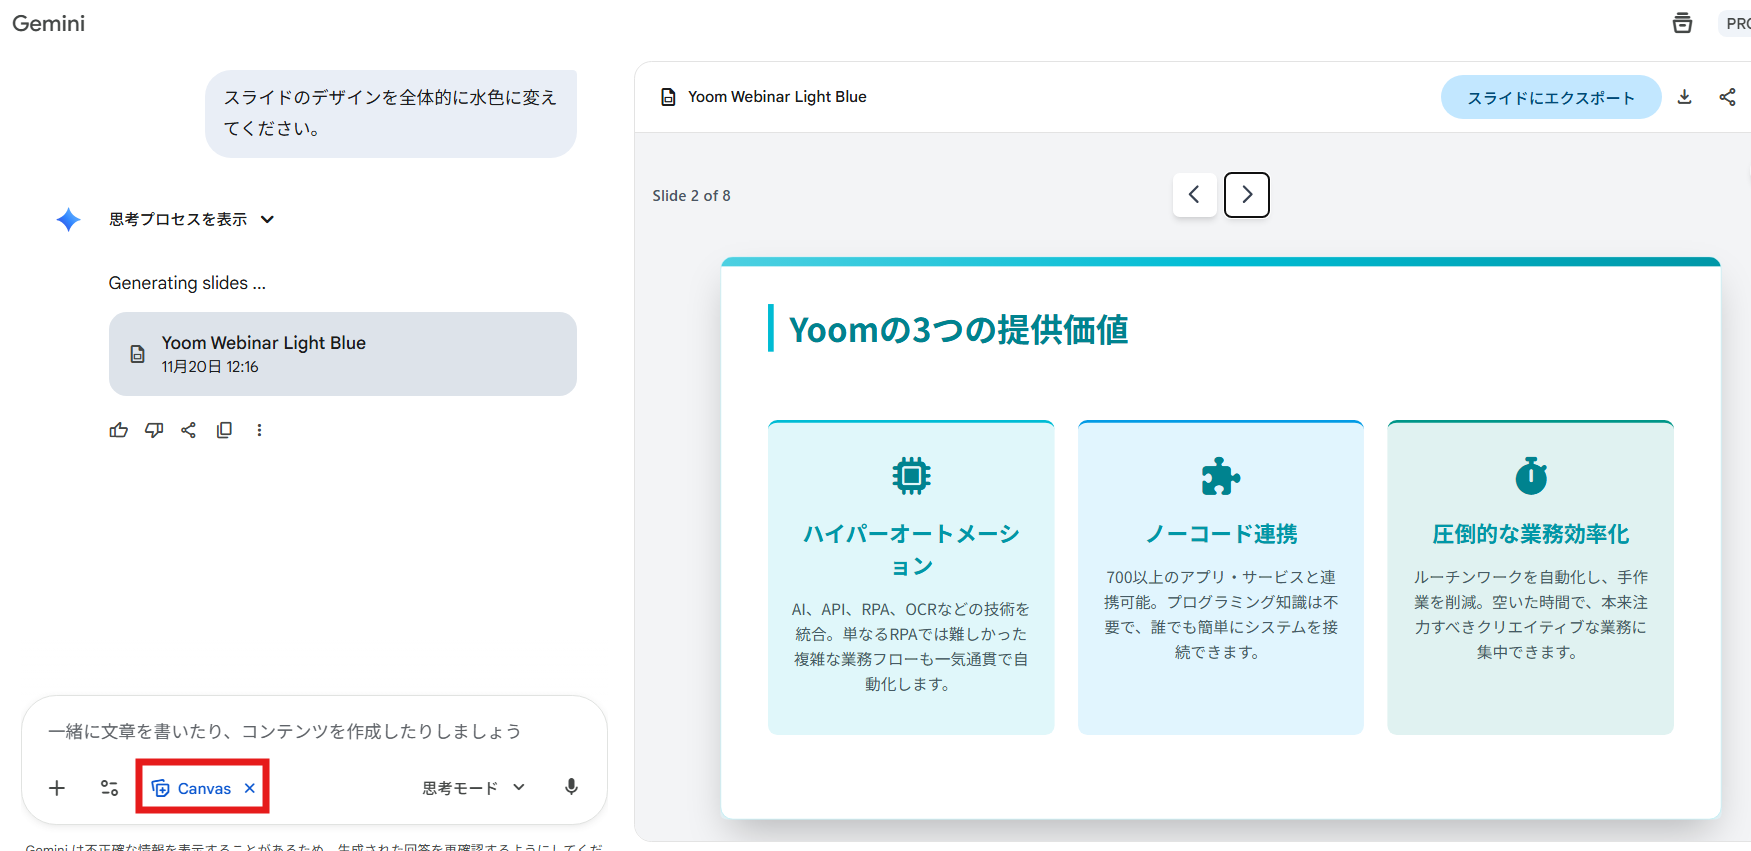
Task: Go to the previous slide
Action: point(1194,195)
